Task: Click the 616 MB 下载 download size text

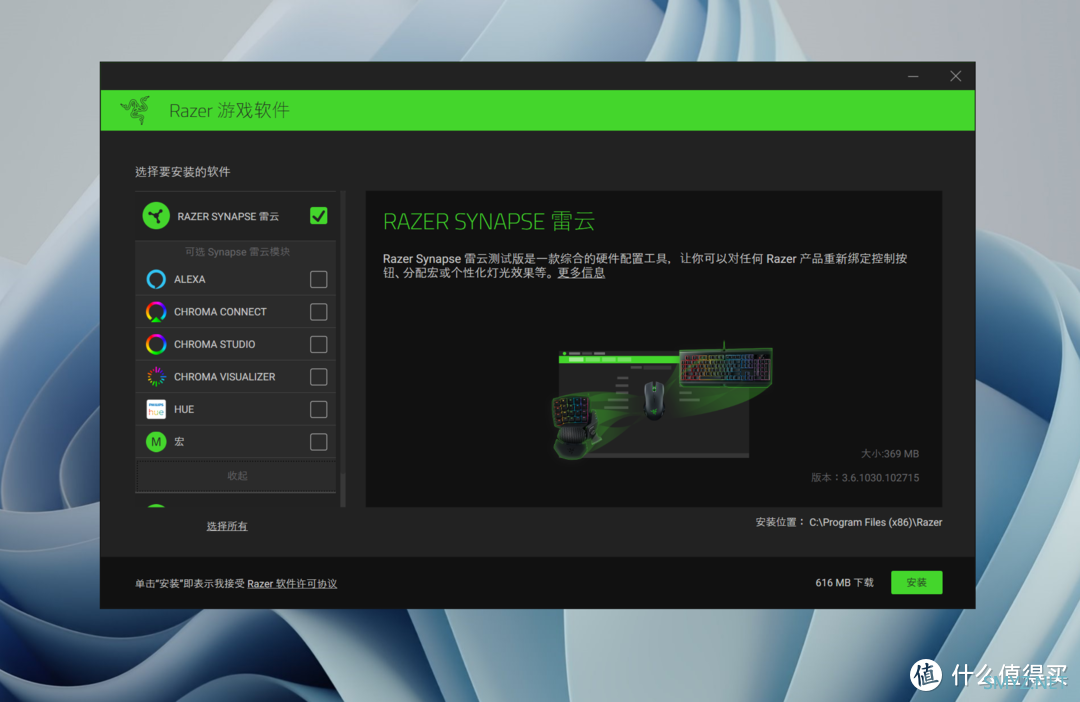Action: [x=844, y=583]
